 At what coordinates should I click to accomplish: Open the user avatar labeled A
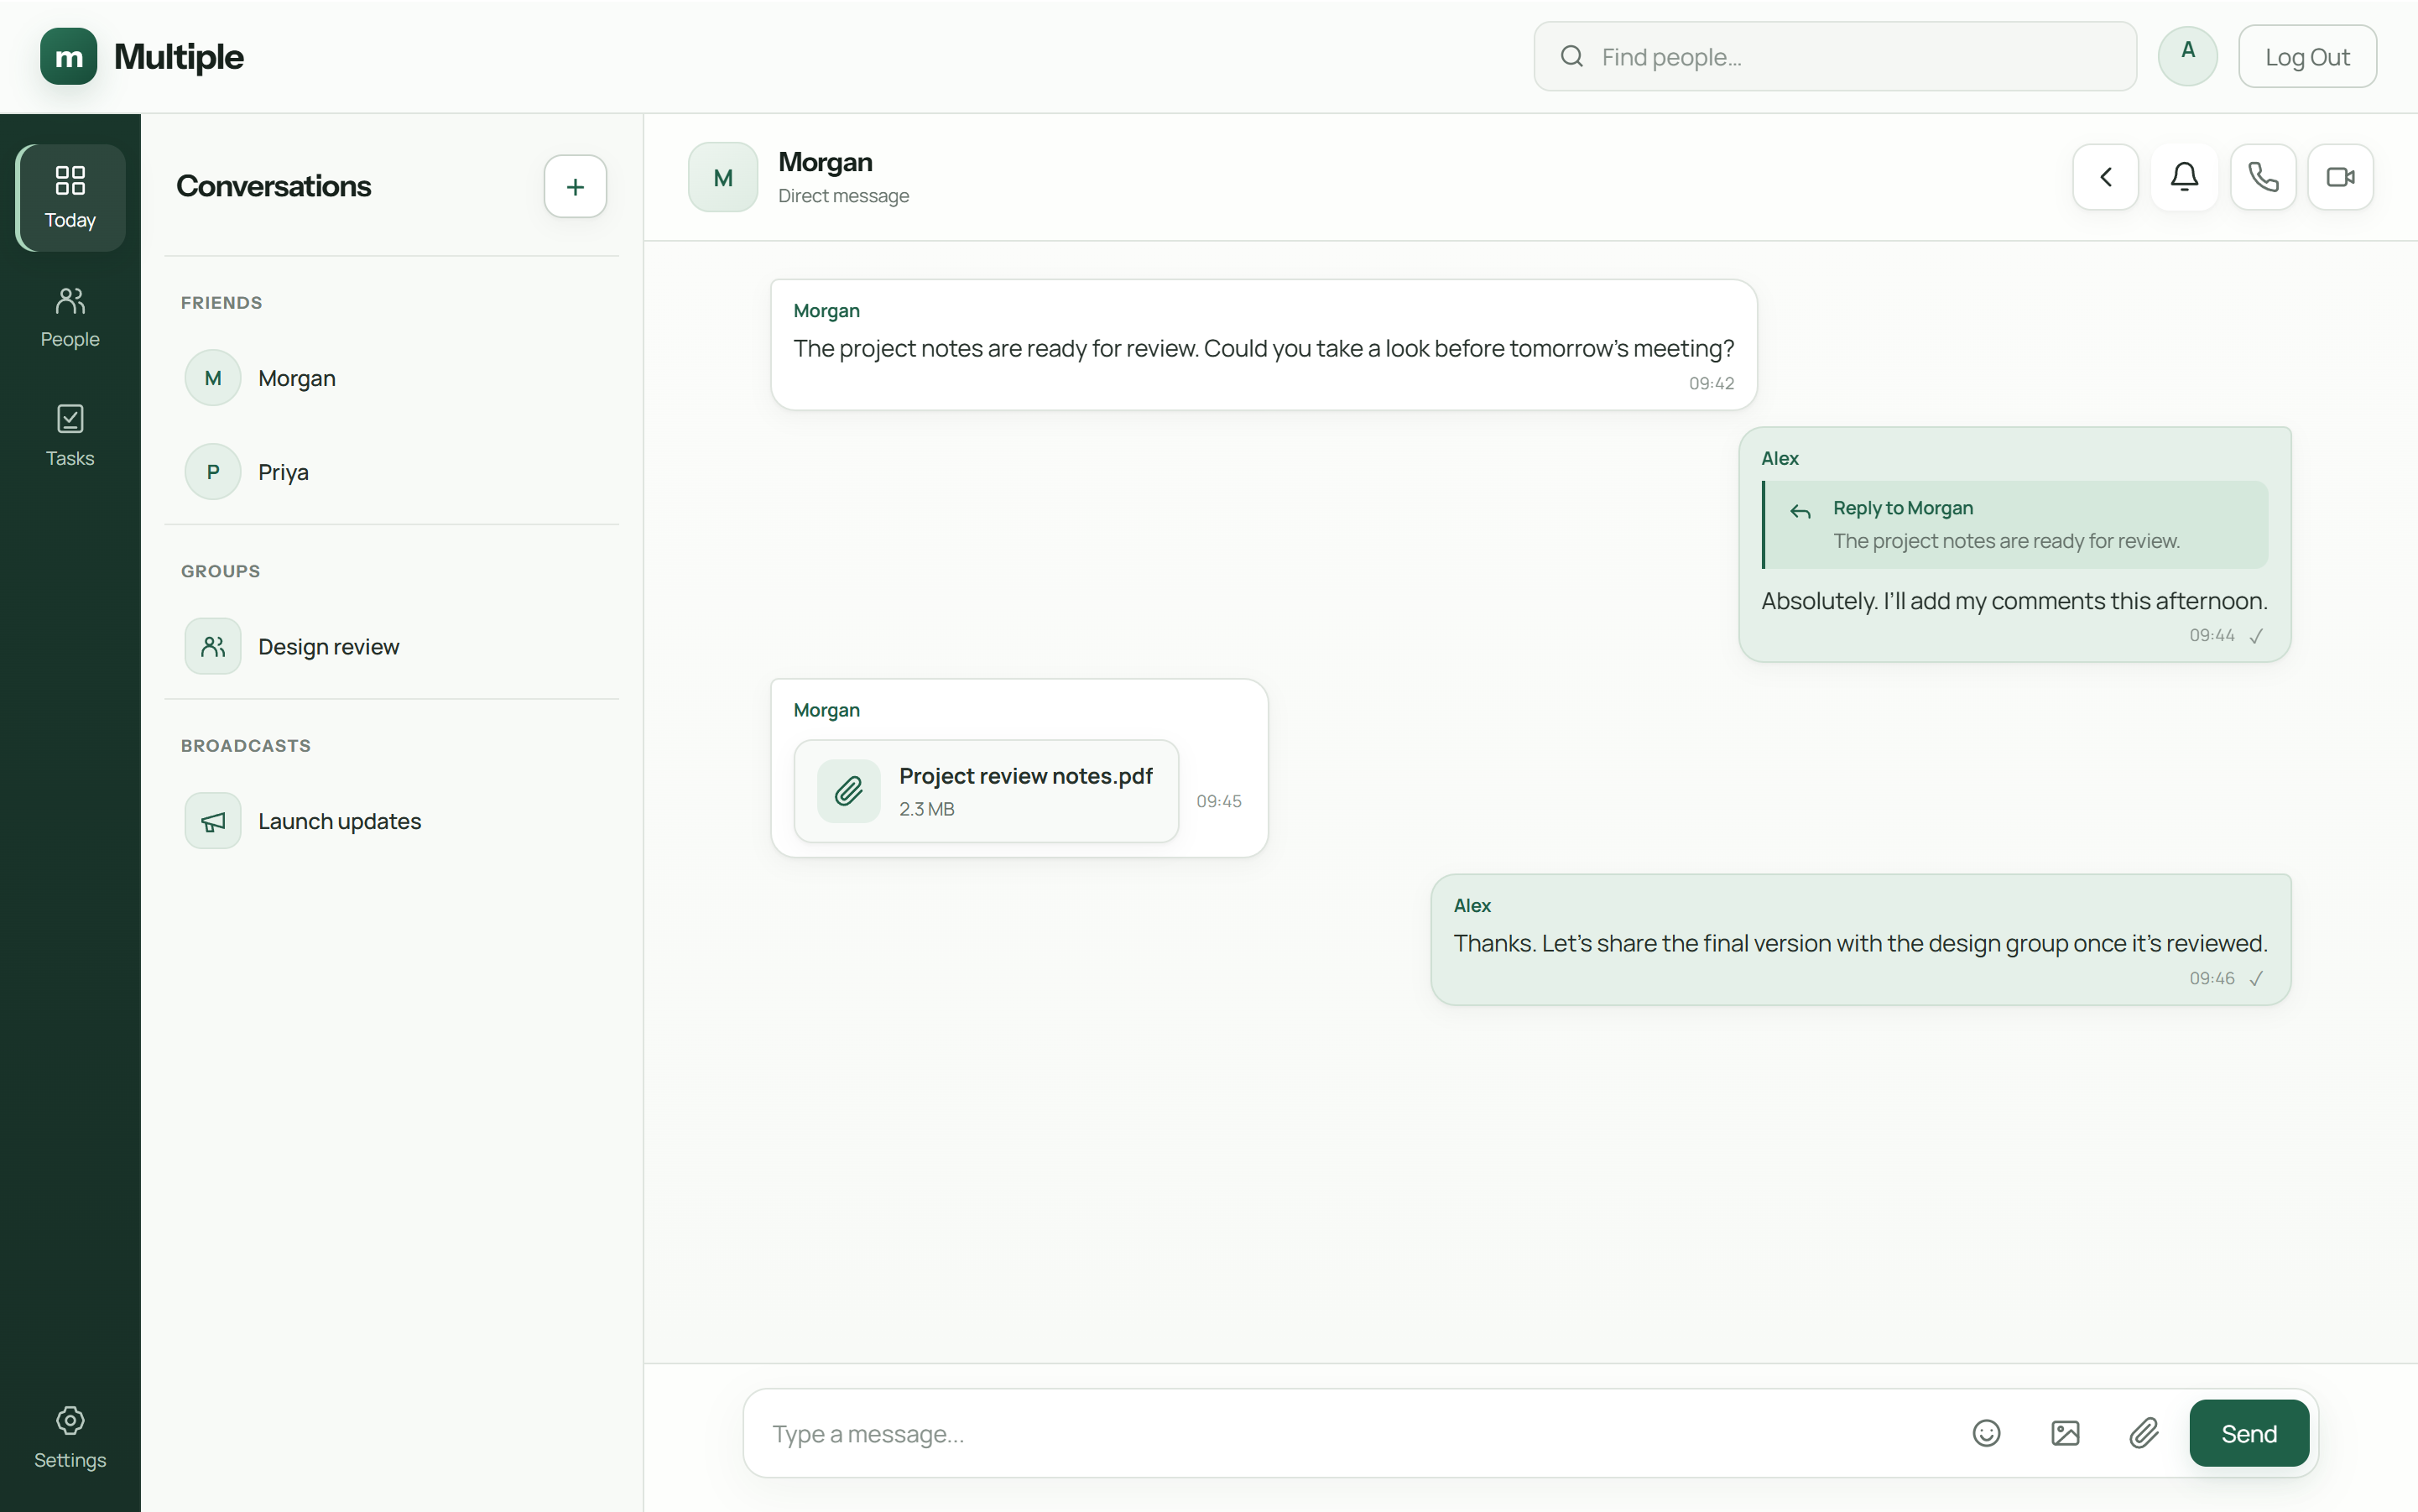[x=2188, y=56]
